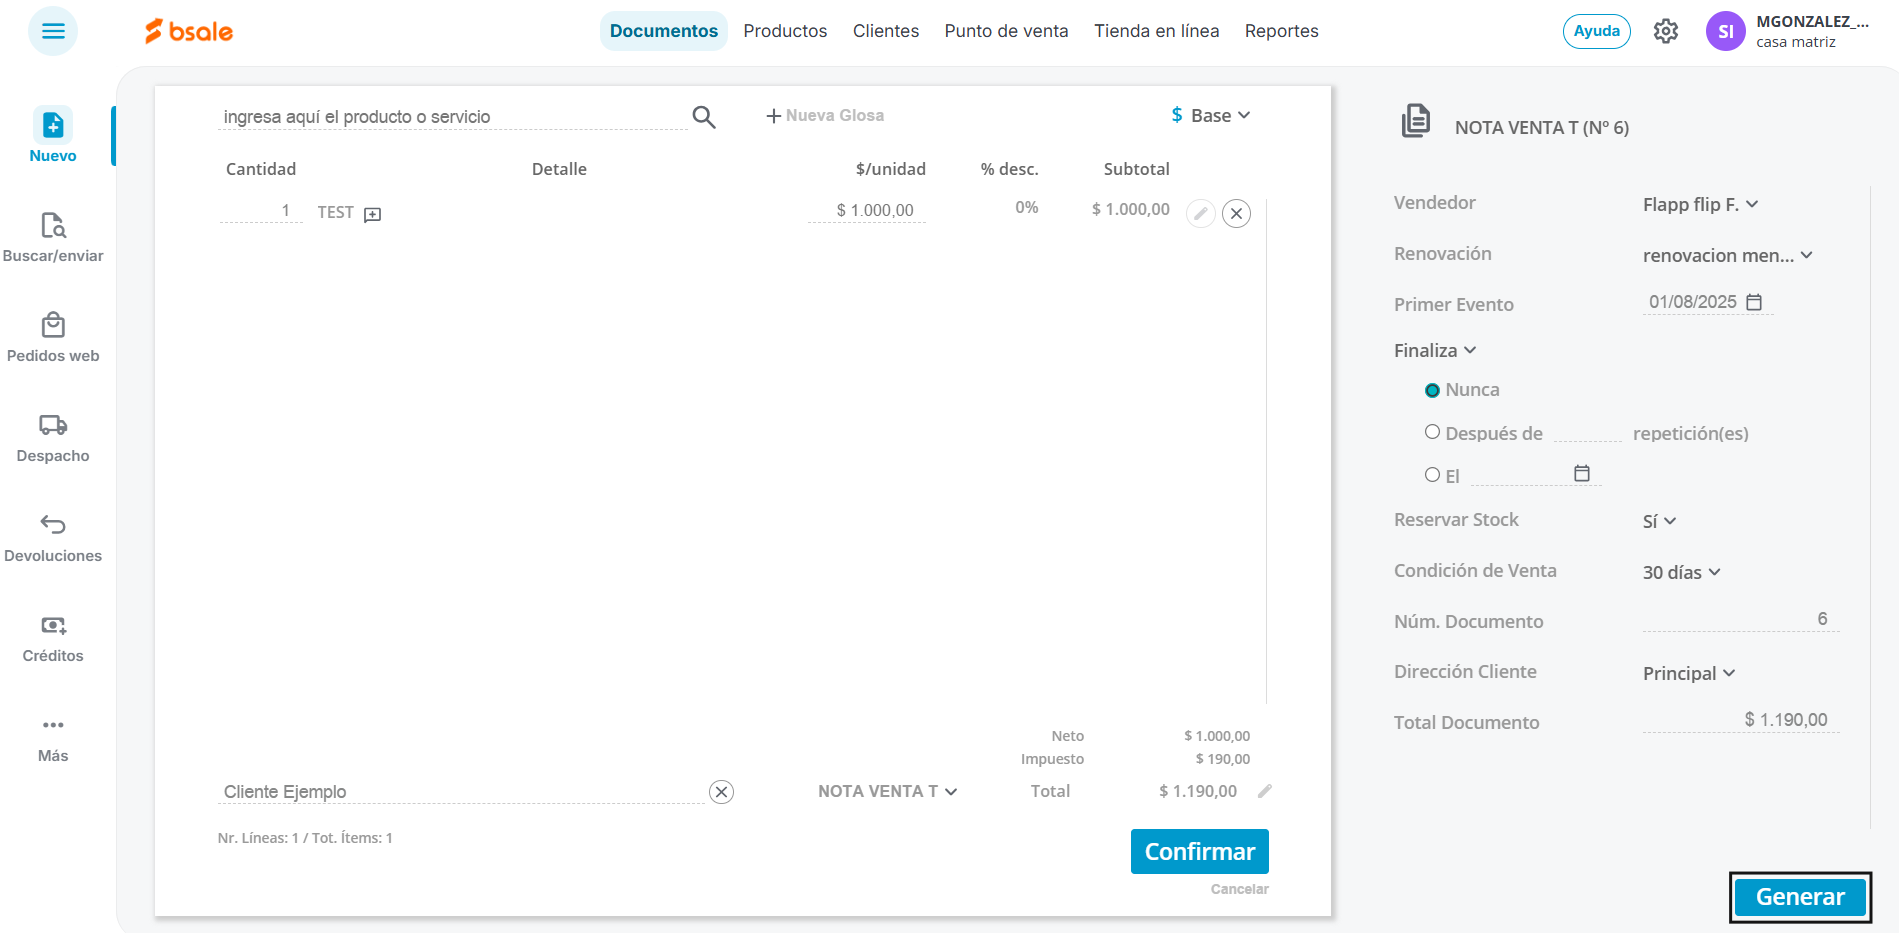Click the $/unidad price field
Image resolution: width=1899 pixels, height=933 pixels.
click(867, 210)
